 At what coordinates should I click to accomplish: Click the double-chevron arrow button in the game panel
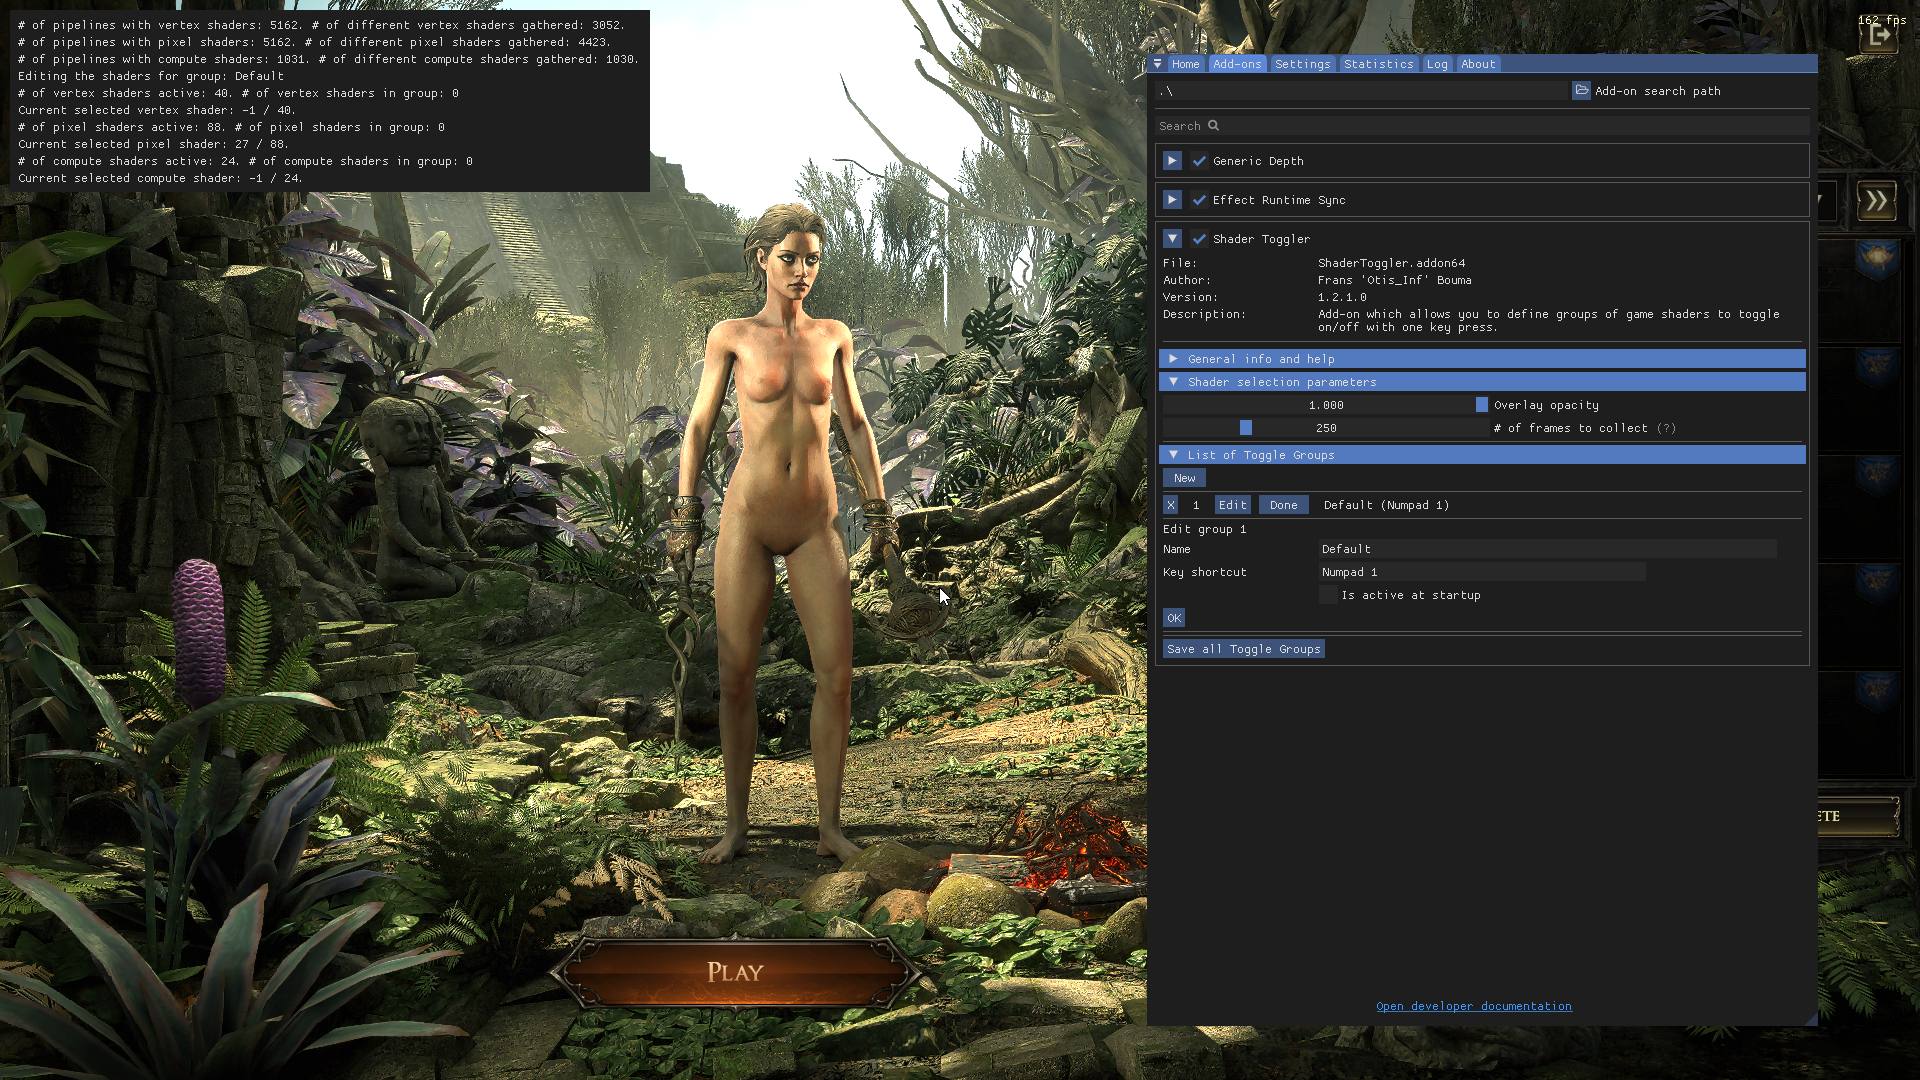(x=1877, y=201)
